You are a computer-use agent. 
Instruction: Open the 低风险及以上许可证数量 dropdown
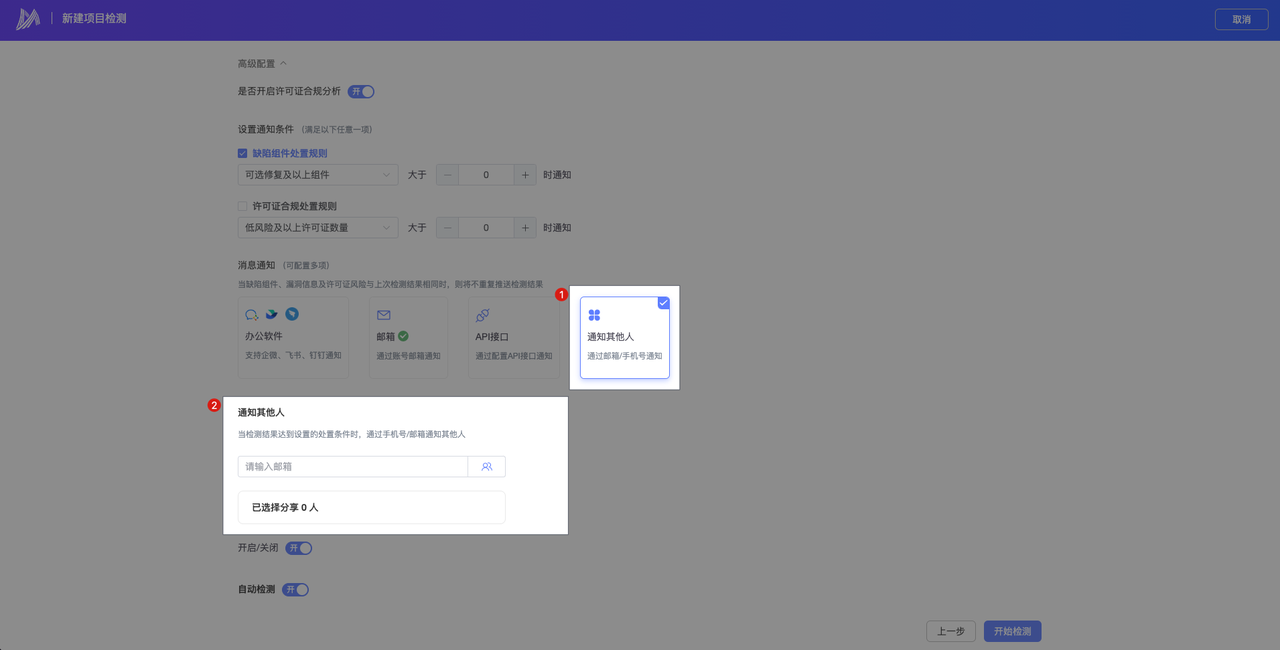(x=318, y=228)
